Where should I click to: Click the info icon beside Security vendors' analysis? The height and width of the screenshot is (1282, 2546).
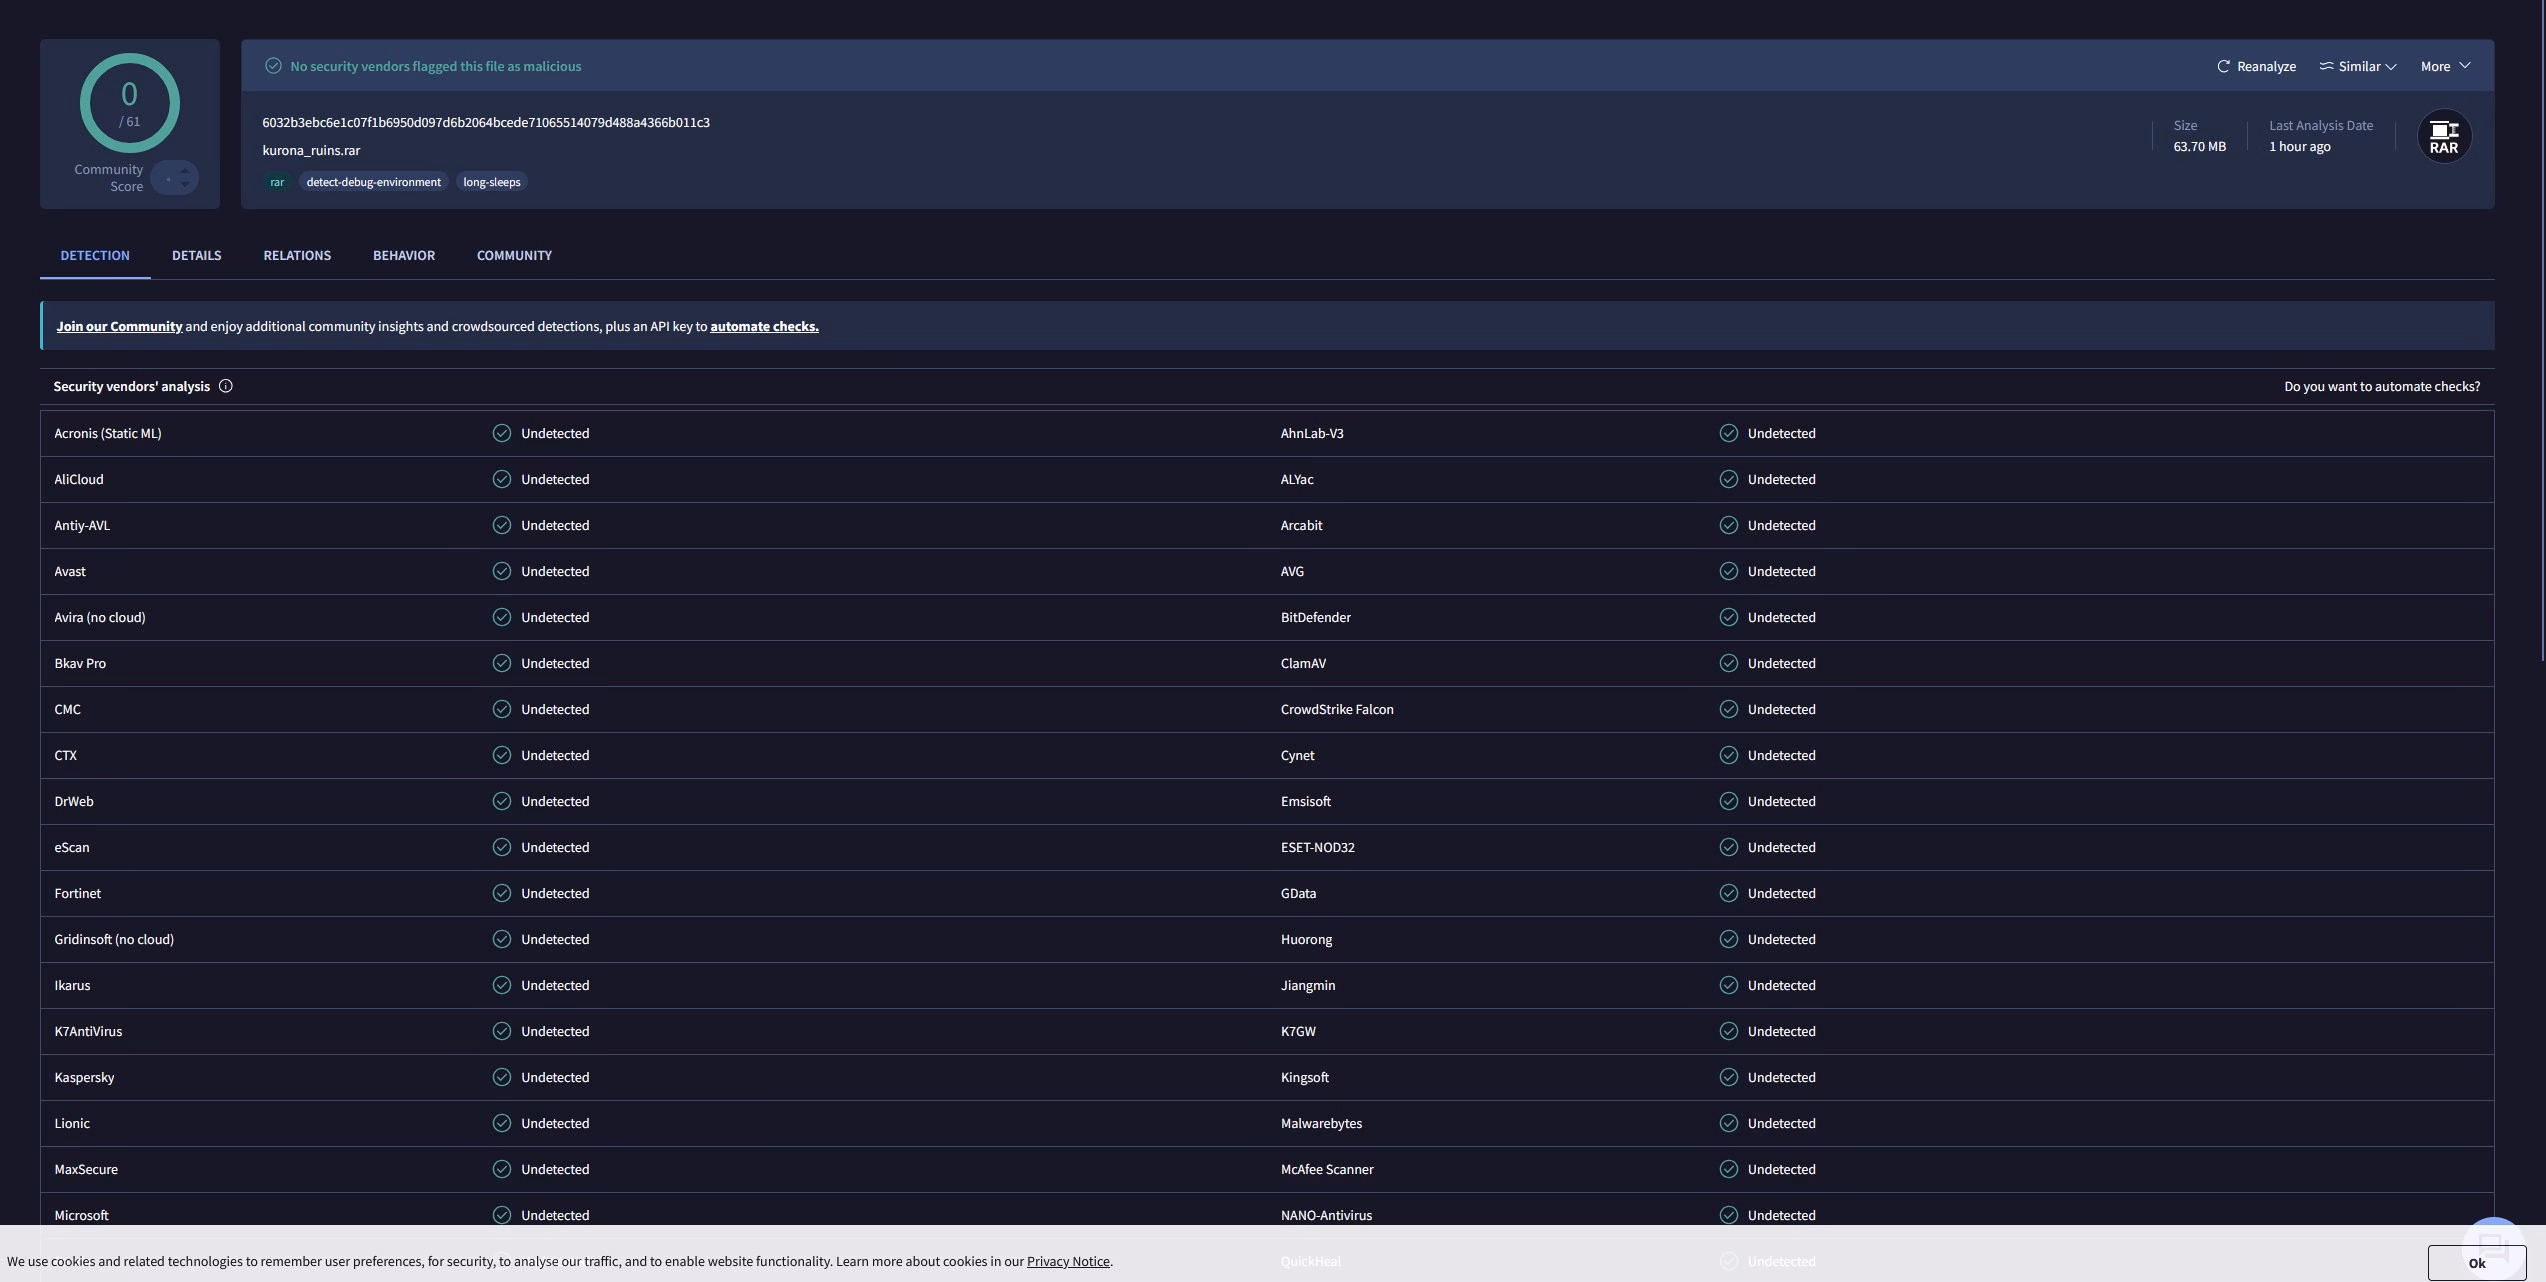(226, 386)
